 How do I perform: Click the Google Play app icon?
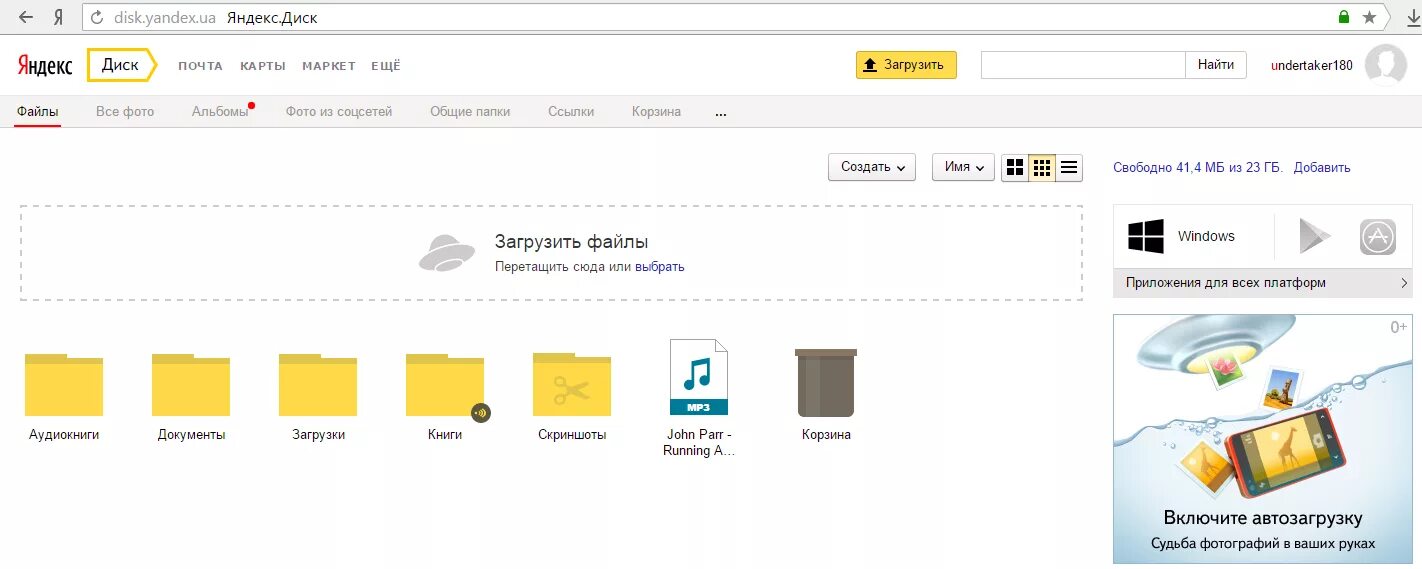pos(1314,237)
